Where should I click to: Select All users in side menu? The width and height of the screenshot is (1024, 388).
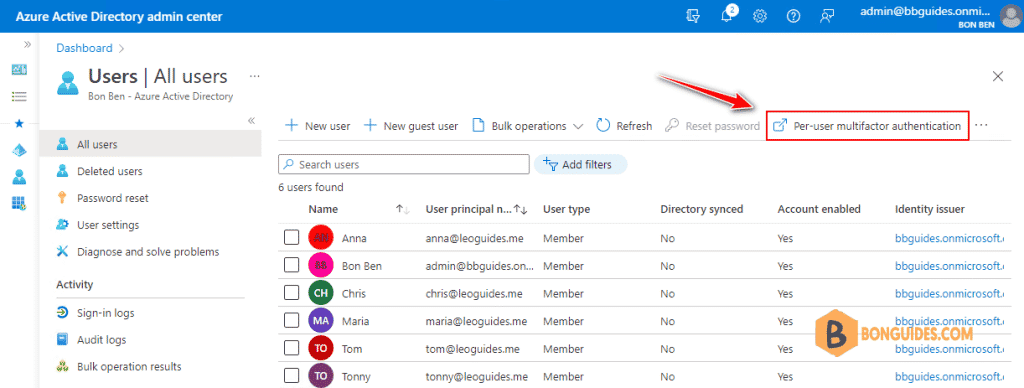[151, 144]
